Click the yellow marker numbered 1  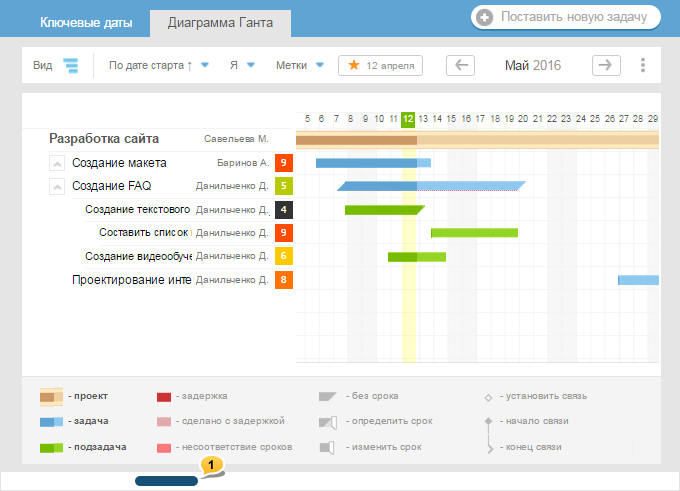211,466
